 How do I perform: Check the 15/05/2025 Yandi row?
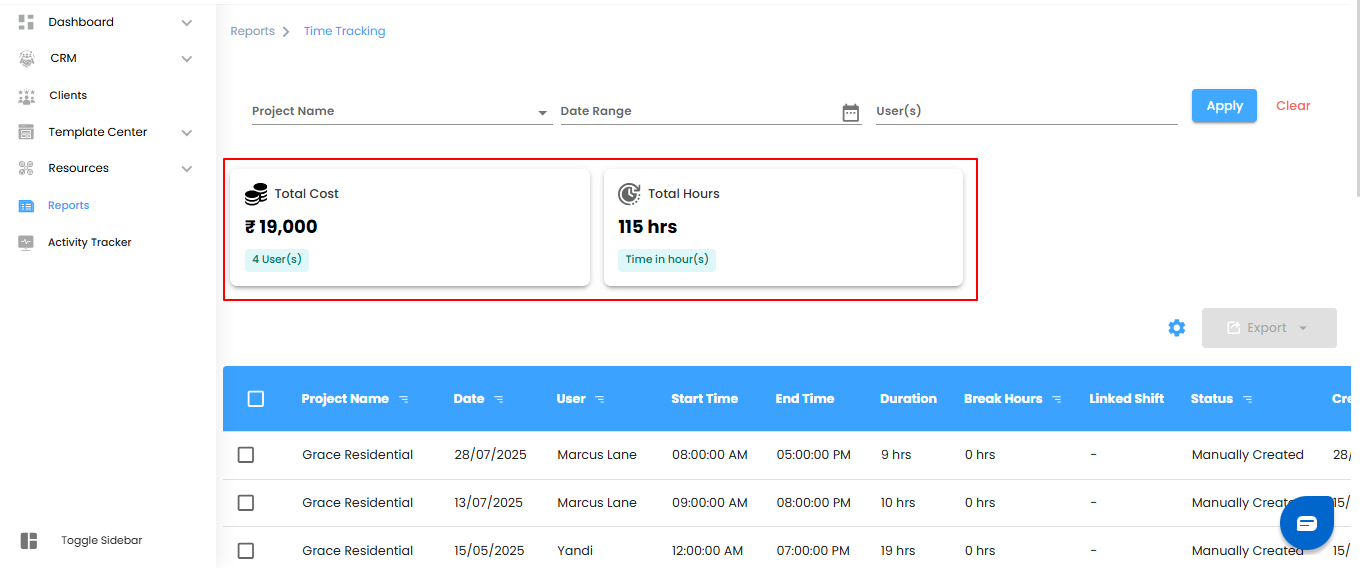tap(246, 551)
